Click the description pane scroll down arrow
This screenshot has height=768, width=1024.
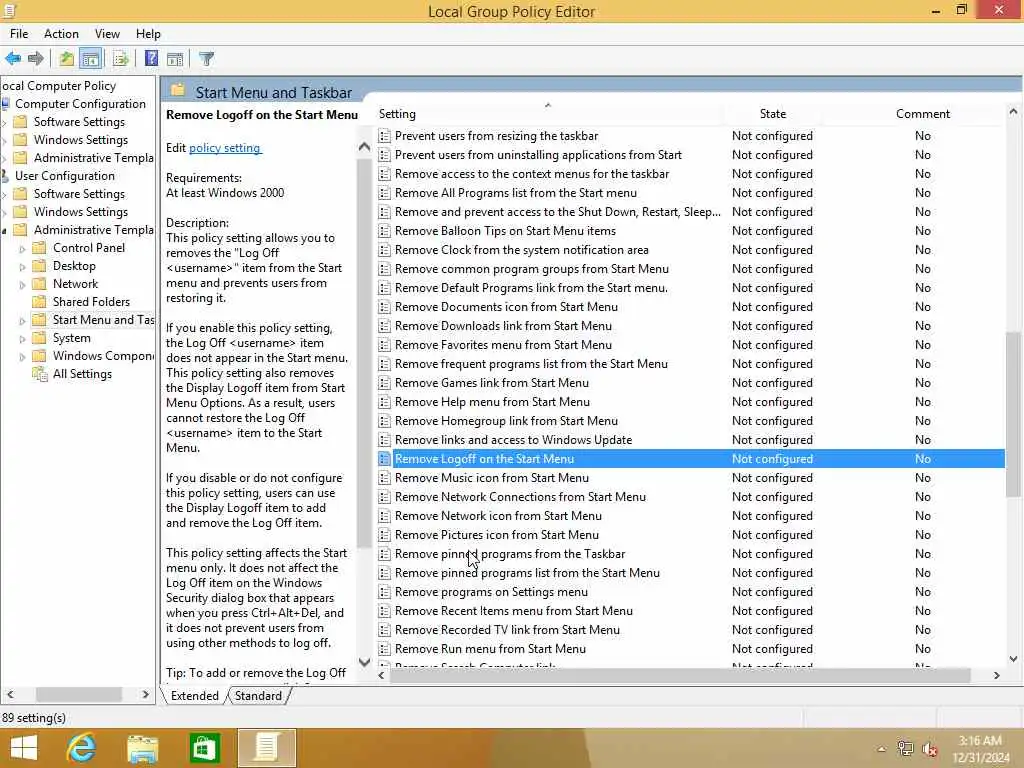click(x=364, y=662)
